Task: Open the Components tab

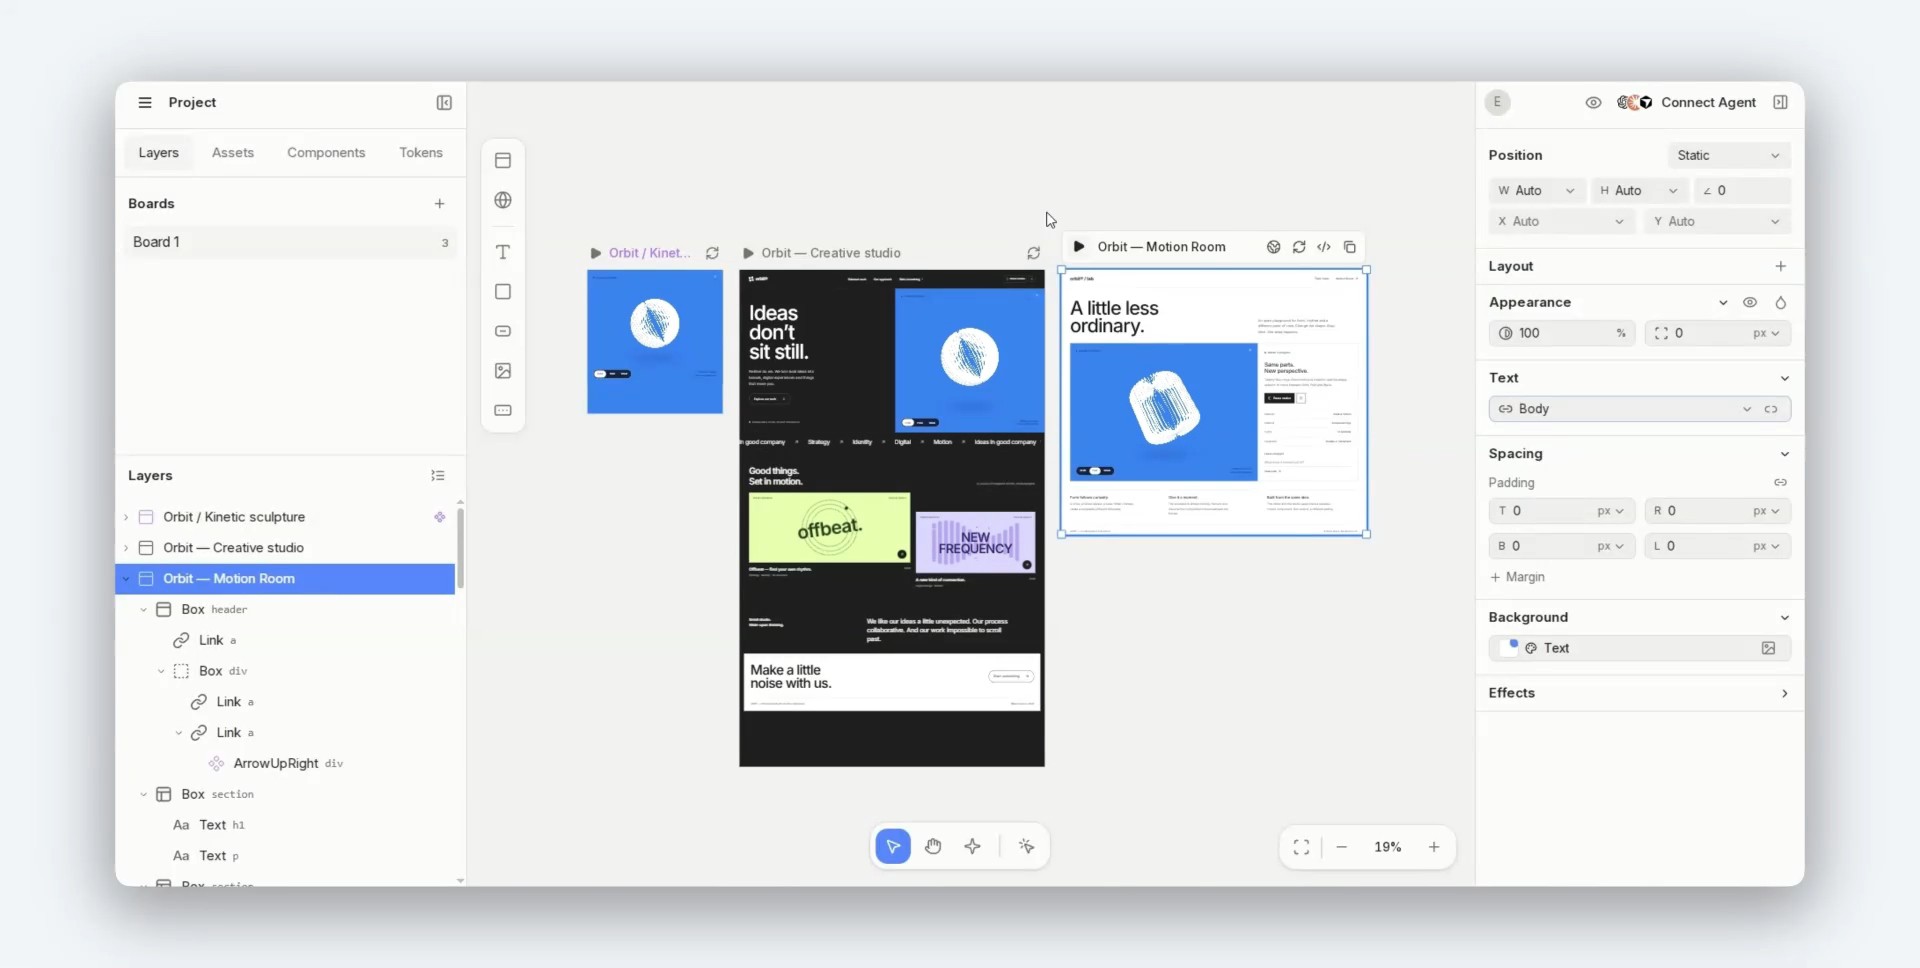Action: pos(326,153)
